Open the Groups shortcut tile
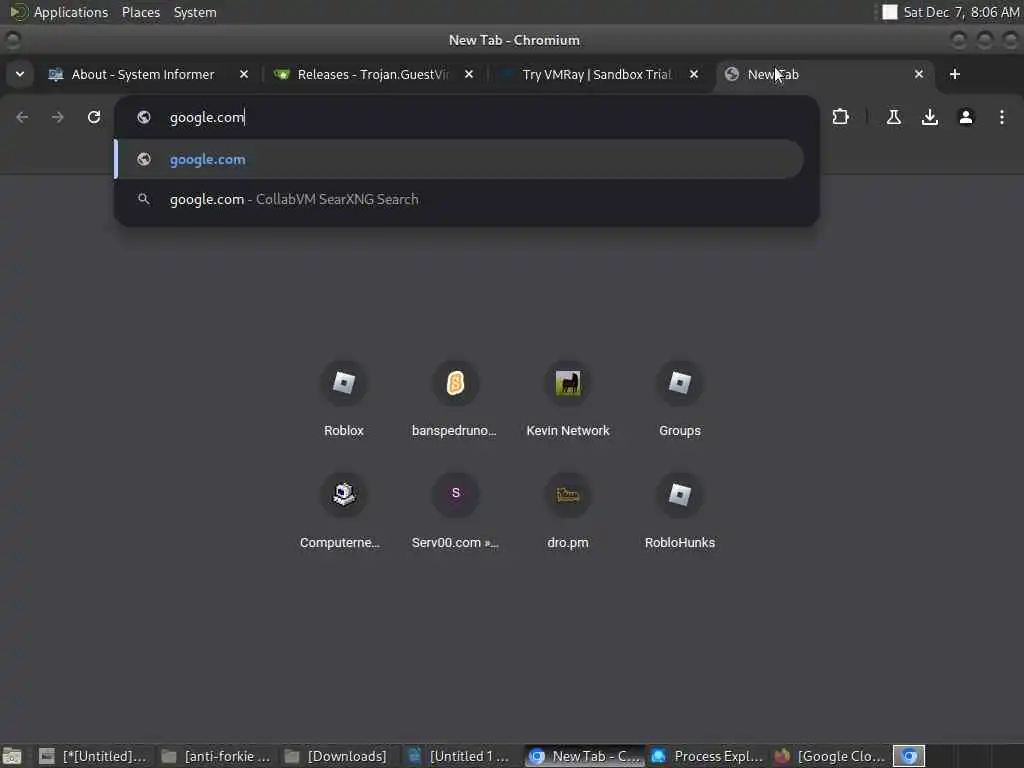The height and width of the screenshot is (768, 1024). (679, 398)
